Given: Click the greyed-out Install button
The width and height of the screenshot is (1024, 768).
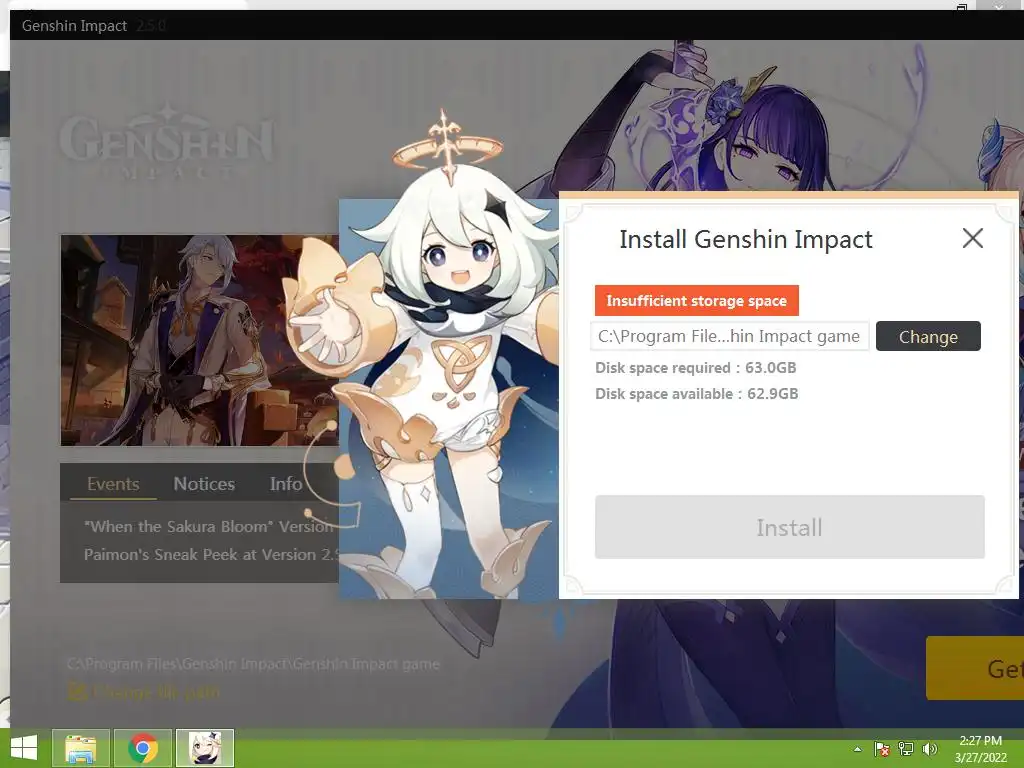Looking at the screenshot, I should tap(790, 527).
